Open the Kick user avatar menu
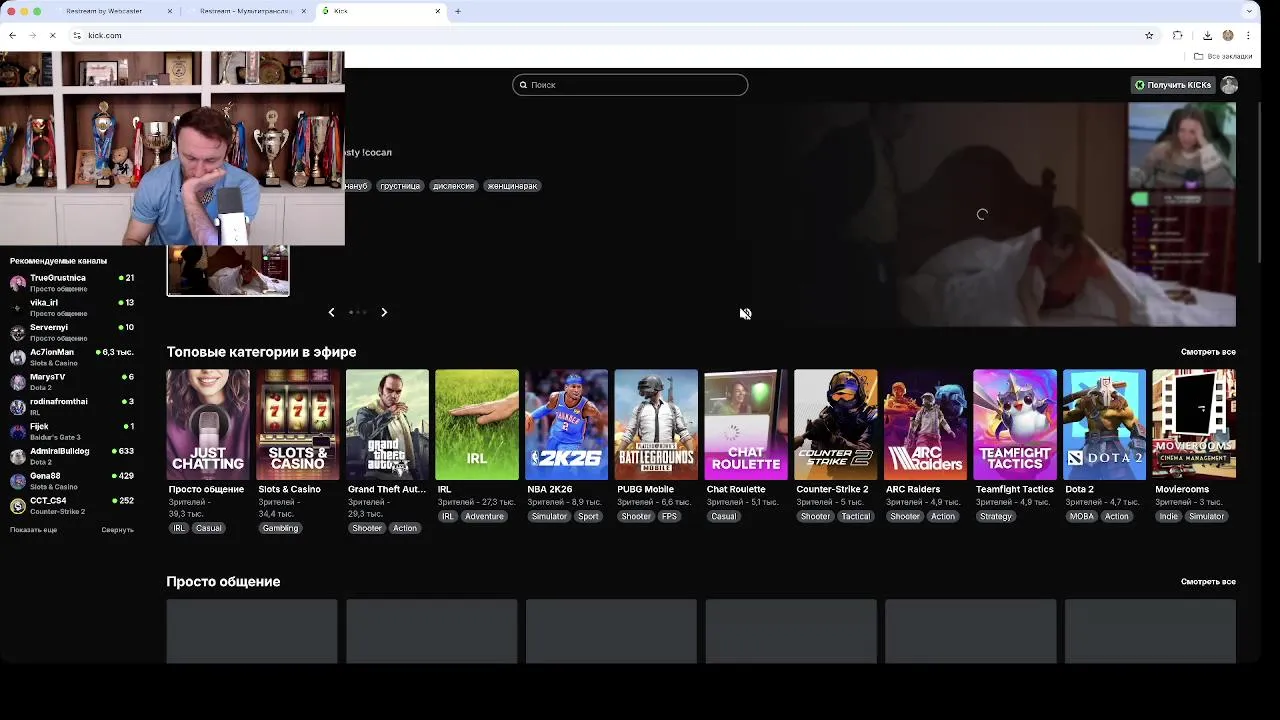Image resolution: width=1280 pixels, height=720 pixels. point(1229,85)
